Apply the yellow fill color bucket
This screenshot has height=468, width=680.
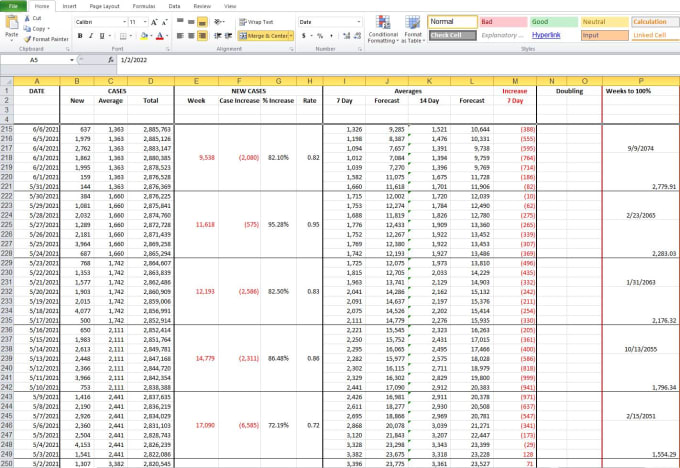(x=144, y=36)
